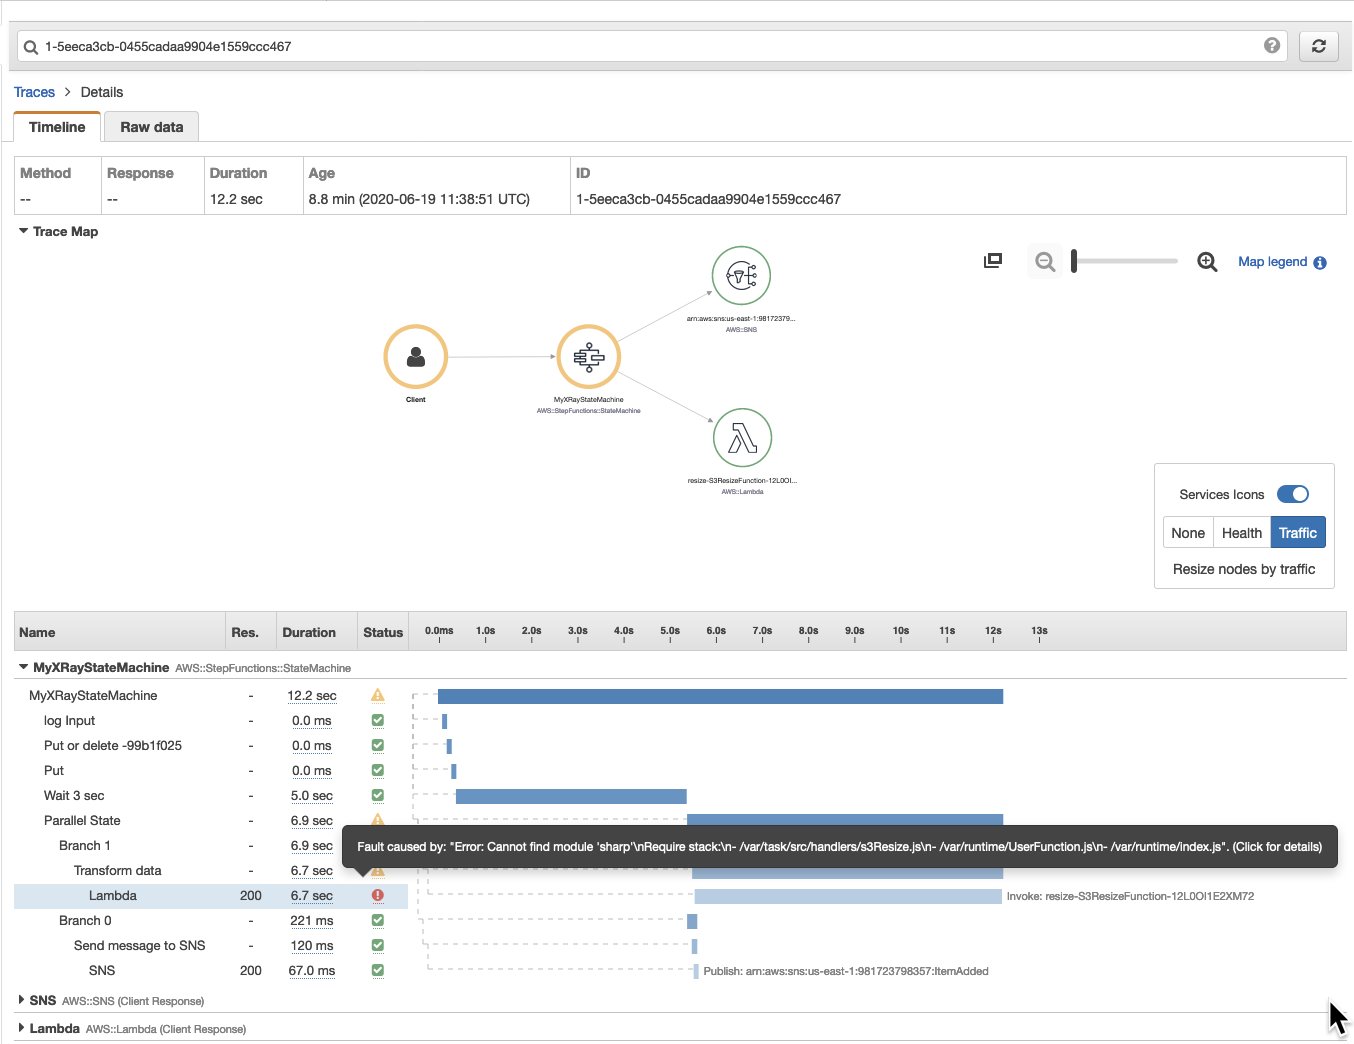Viewport: 1354px width, 1044px height.
Task: Click the Age value 8.8 min in summary
Action: 419,199
